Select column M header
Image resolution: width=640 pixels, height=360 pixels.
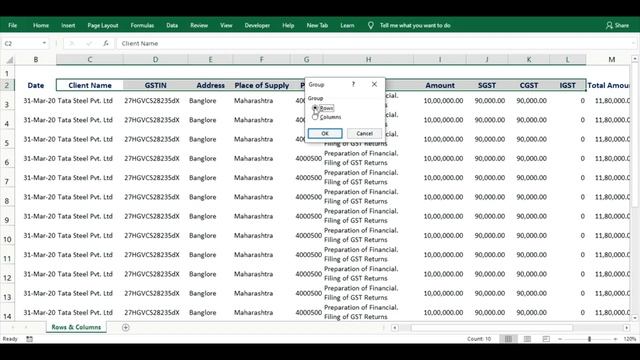[611, 60]
